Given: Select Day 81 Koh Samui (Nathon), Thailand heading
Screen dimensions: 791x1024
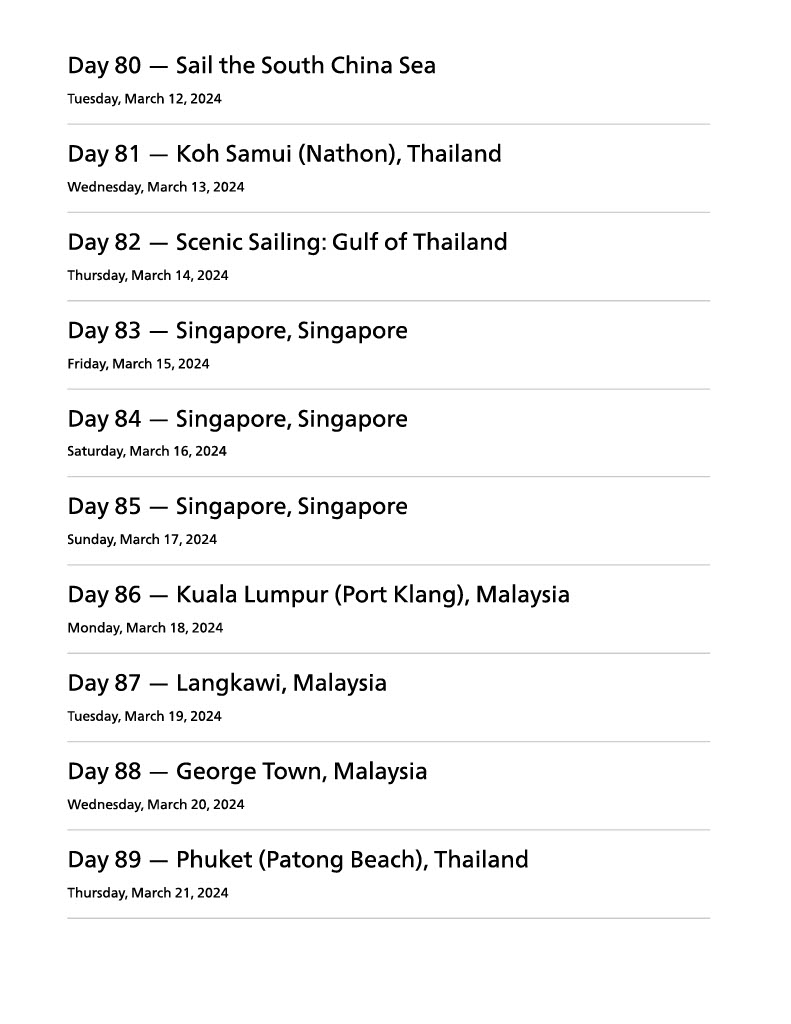Looking at the screenshot, I should tap(284, 154).
